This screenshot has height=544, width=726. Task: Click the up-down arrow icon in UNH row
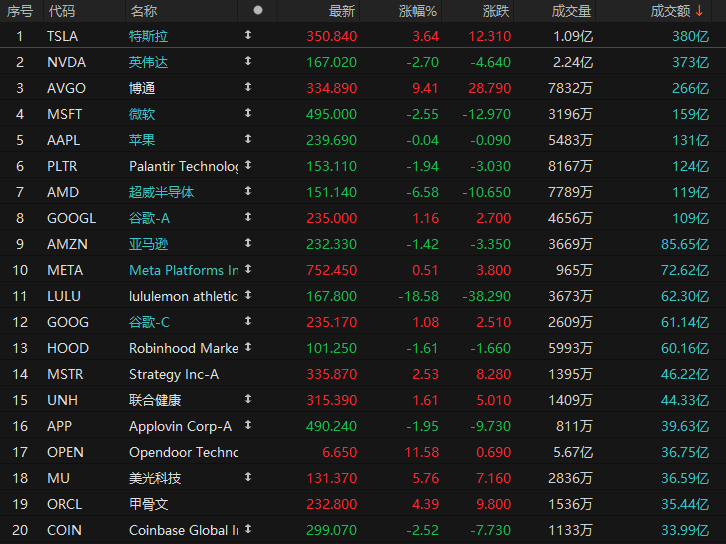pos(248,399)
